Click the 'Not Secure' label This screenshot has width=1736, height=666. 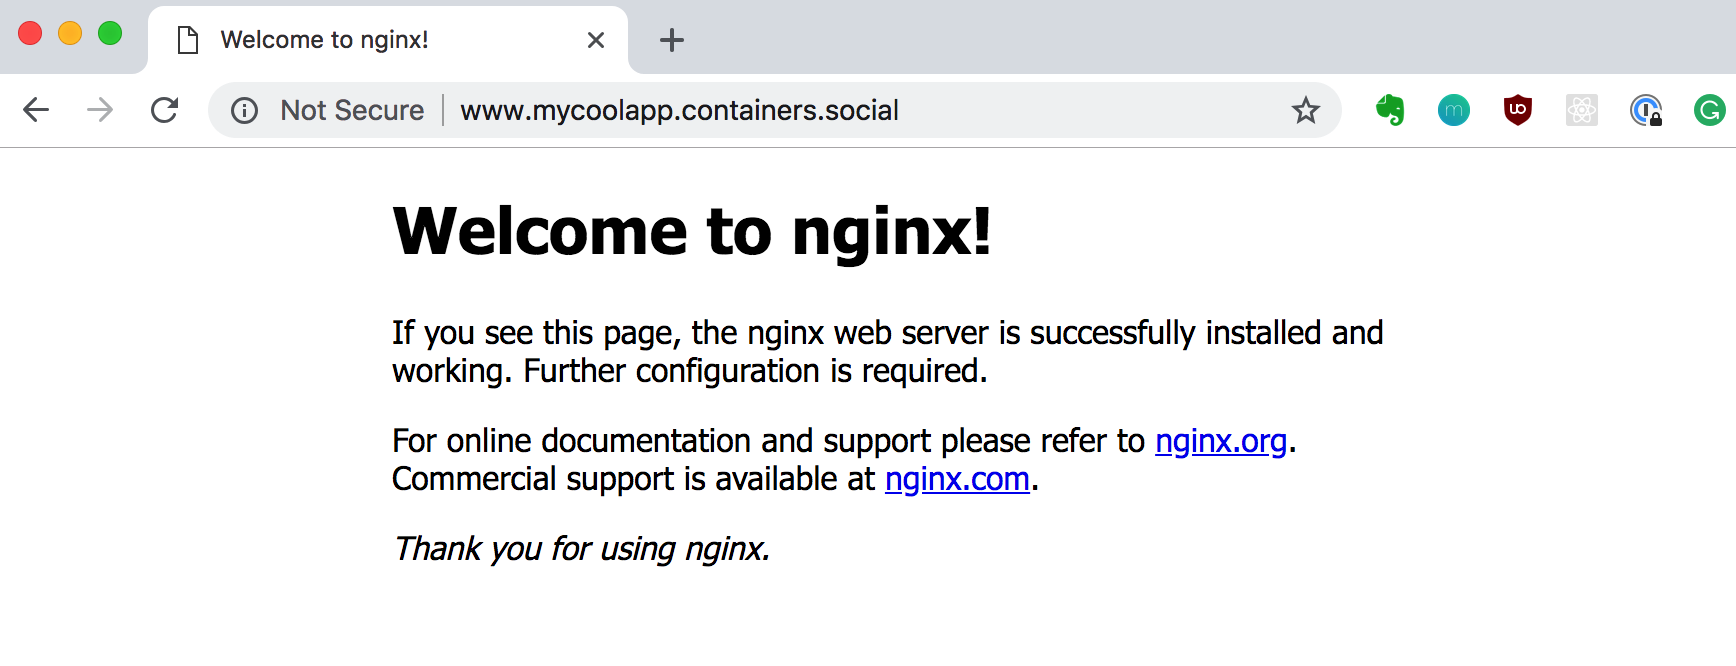pos(352,110)
